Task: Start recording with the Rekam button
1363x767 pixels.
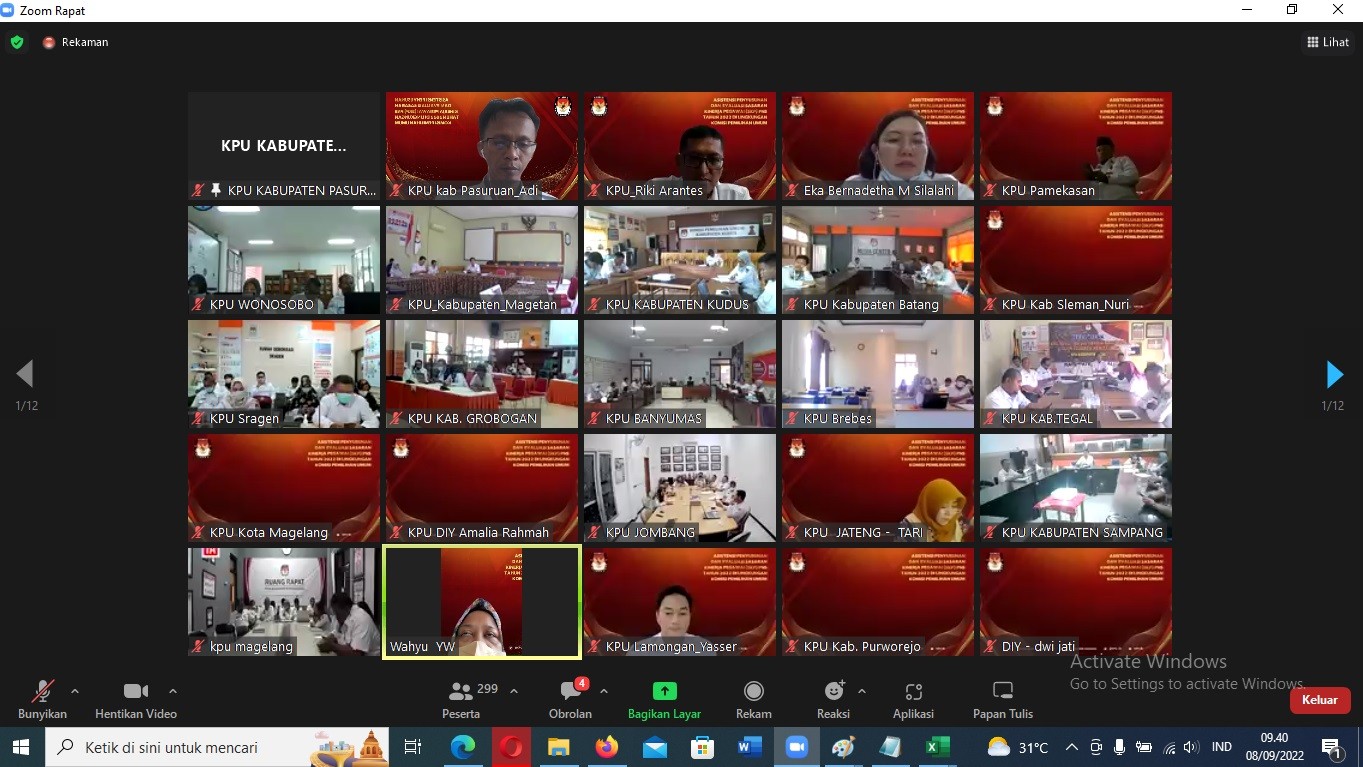Action: coord(753,699)
